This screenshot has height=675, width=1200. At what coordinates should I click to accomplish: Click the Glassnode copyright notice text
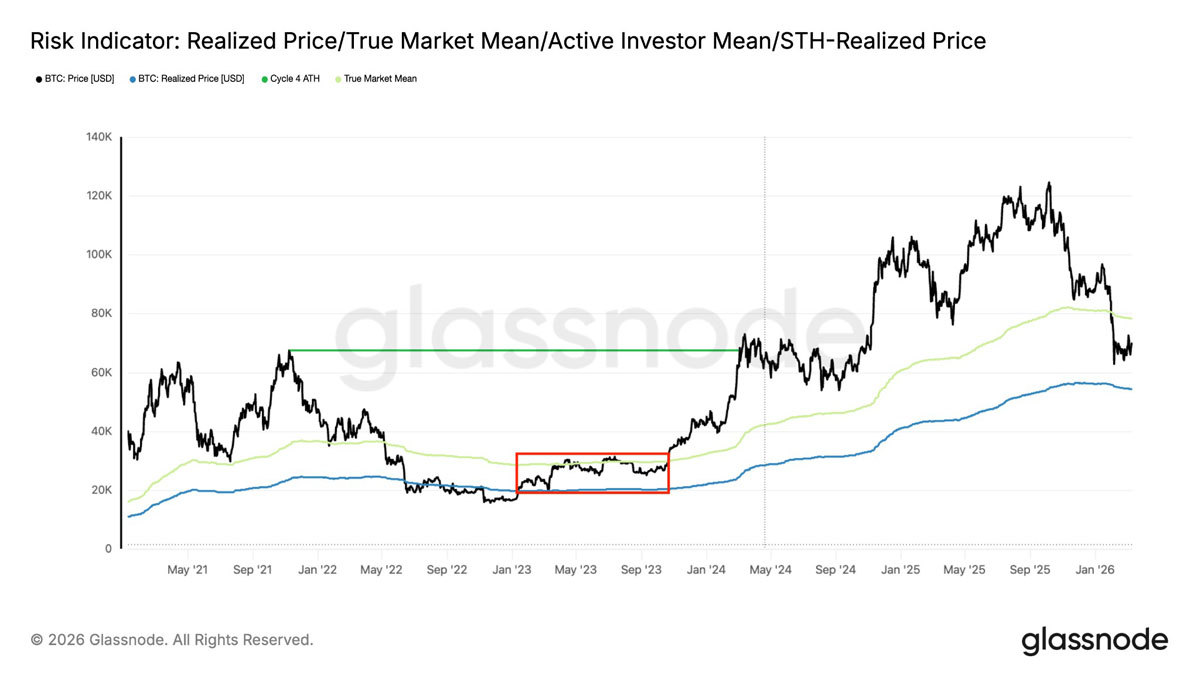172,639
